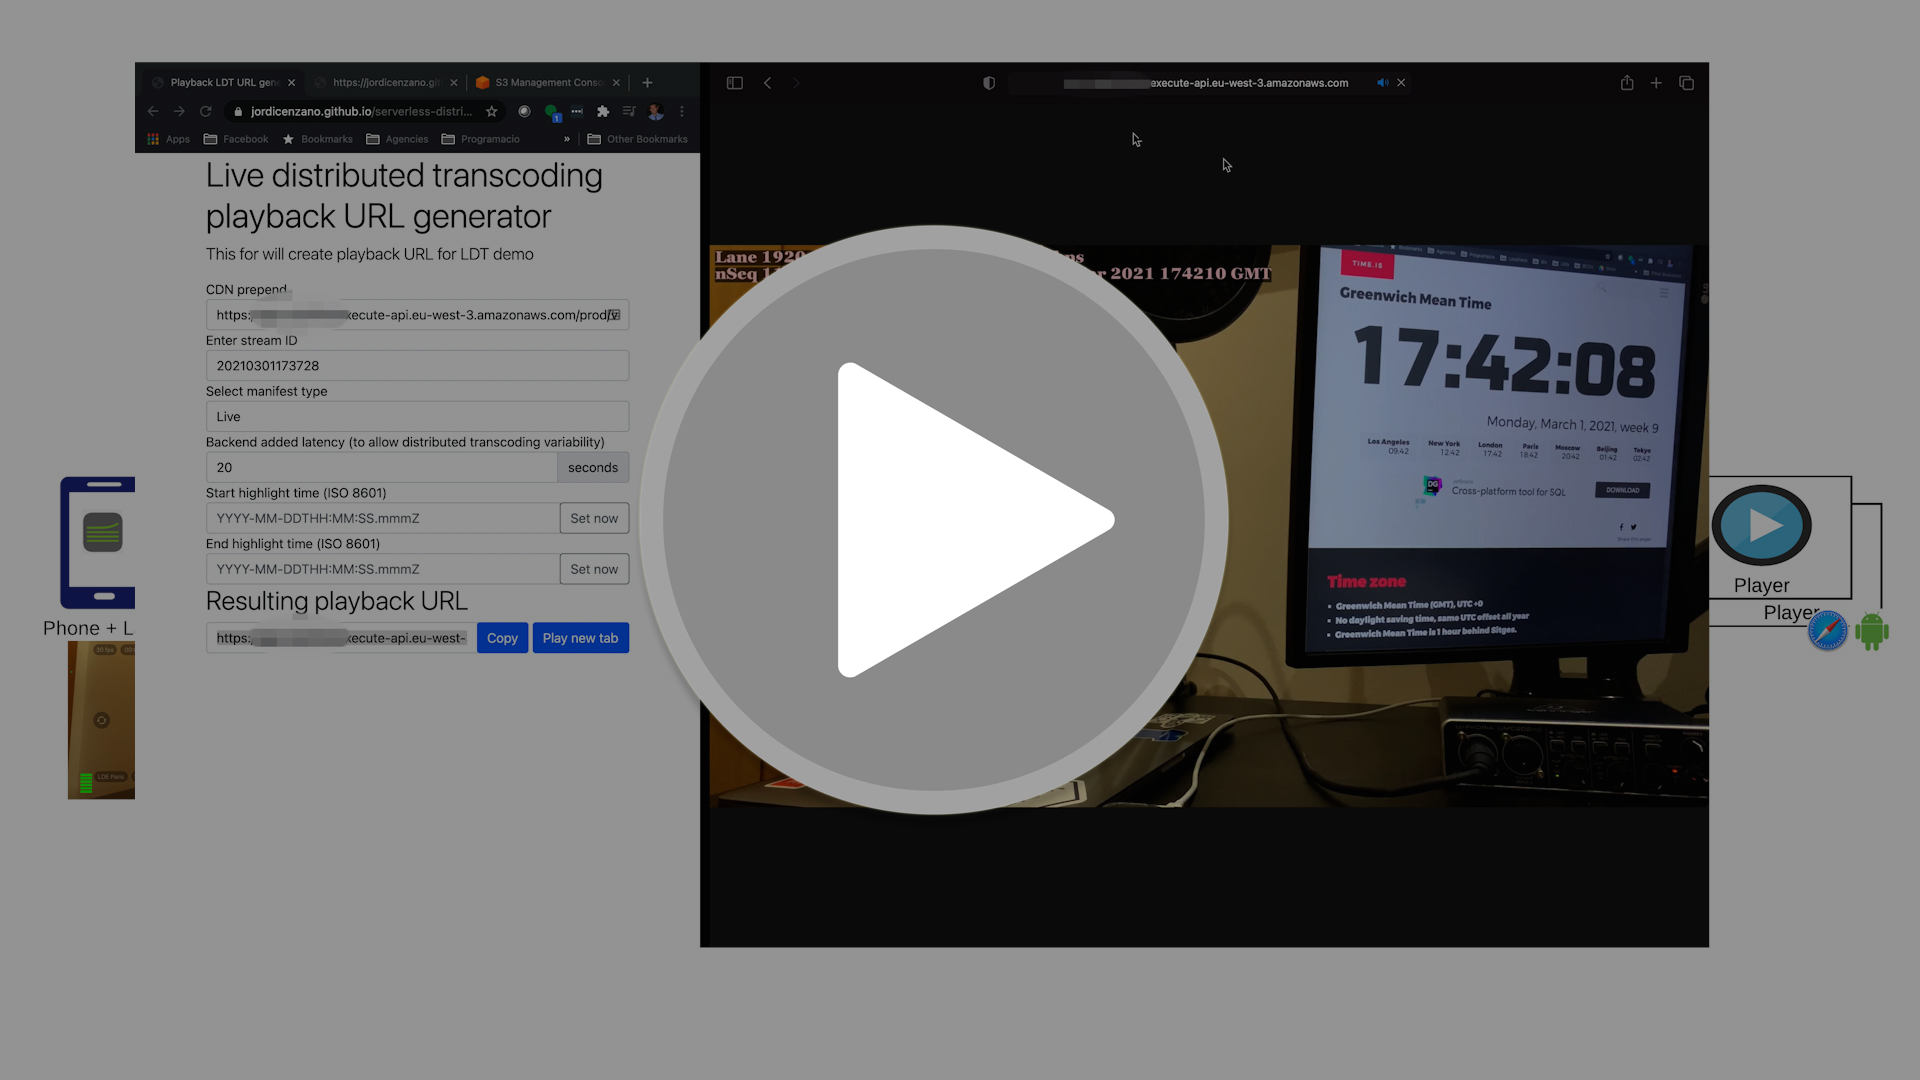Open the Chrome media control icon
This screenshot has height=1080, width=1920.
(629, 112)
